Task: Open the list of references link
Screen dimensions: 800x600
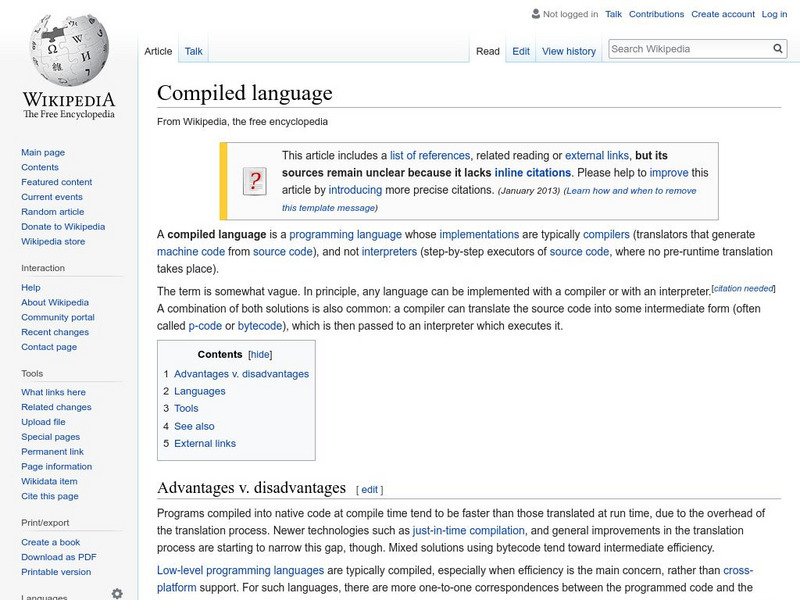Action: coord(430,156)
